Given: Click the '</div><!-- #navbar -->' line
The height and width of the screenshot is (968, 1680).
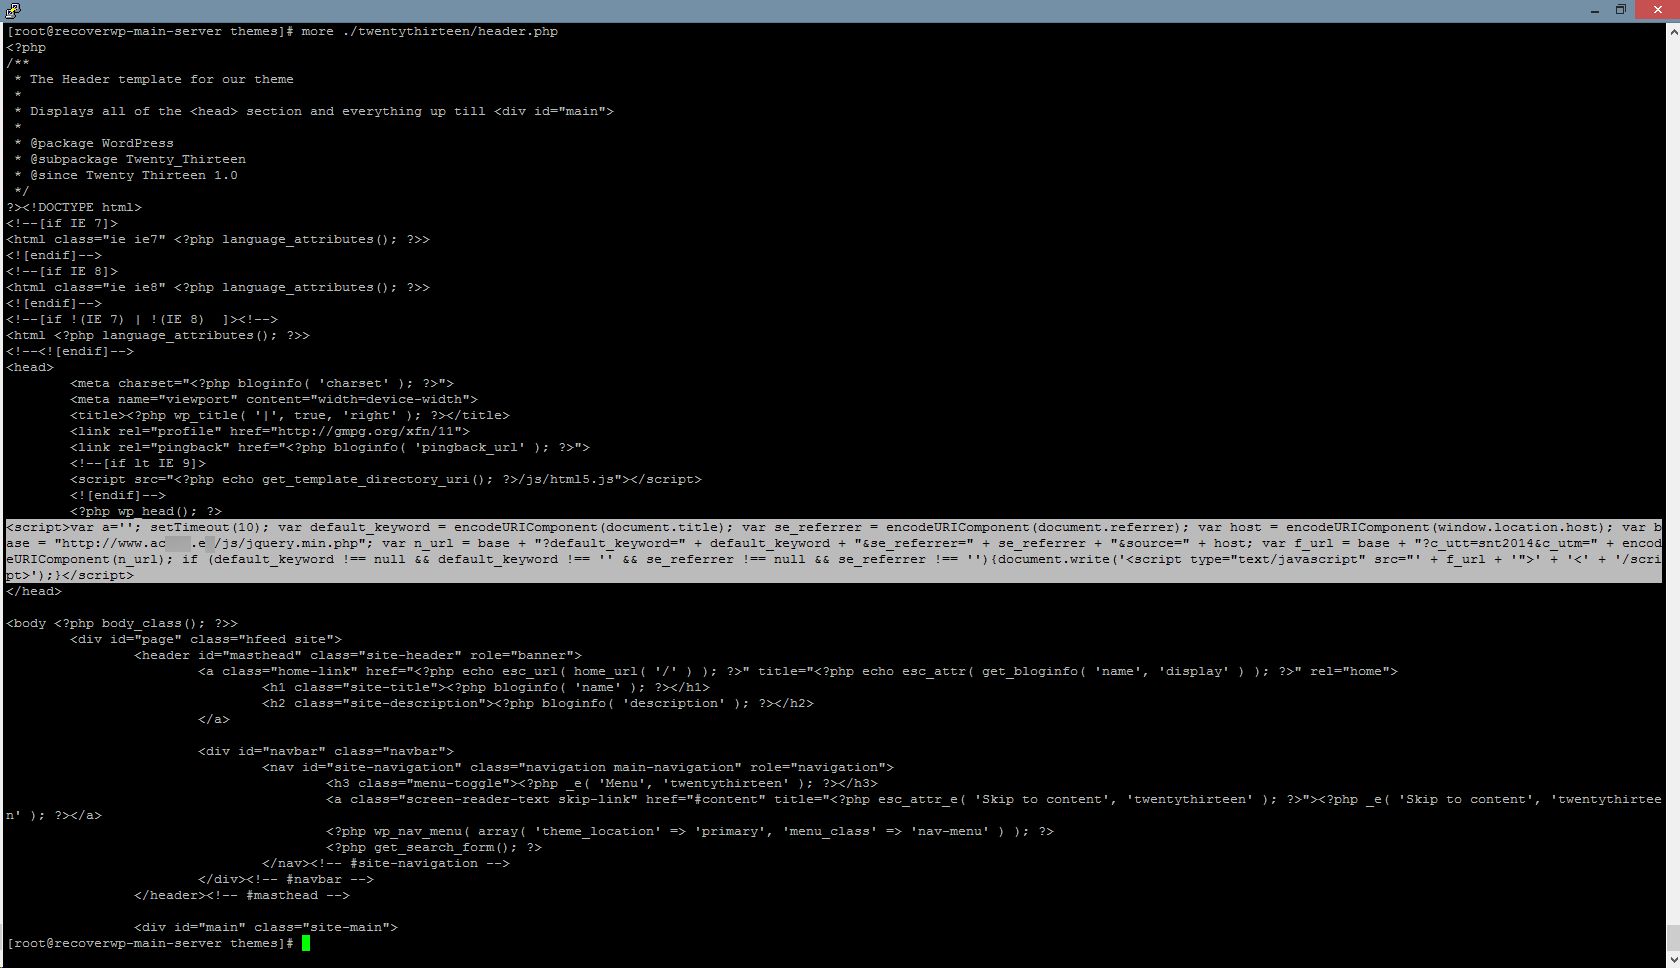Looking at the screenshot, I should (286, 879).
